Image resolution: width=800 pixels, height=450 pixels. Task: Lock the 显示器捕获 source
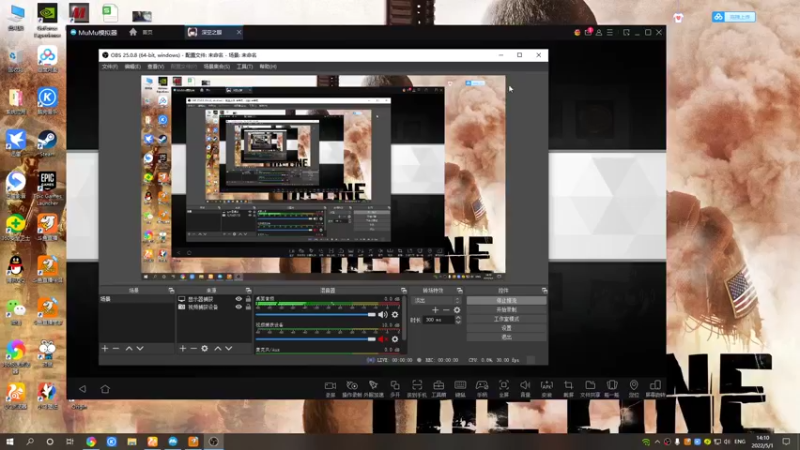tap(248, 299)
